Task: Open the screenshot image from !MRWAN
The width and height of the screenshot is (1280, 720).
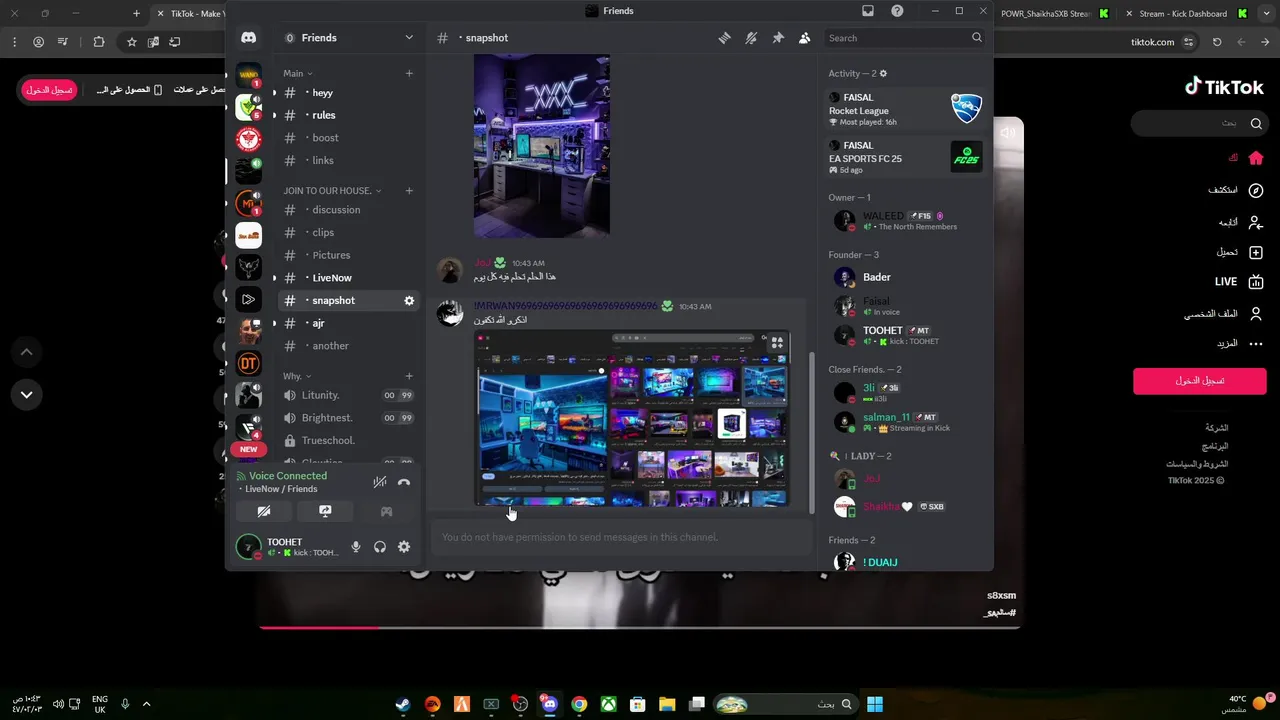Action: (x=632, y=418)
